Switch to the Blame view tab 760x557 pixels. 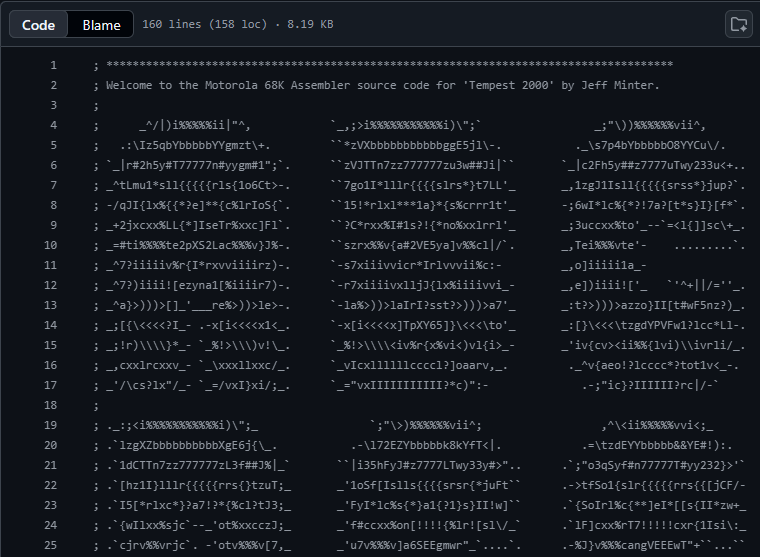(x=101, y=25)
